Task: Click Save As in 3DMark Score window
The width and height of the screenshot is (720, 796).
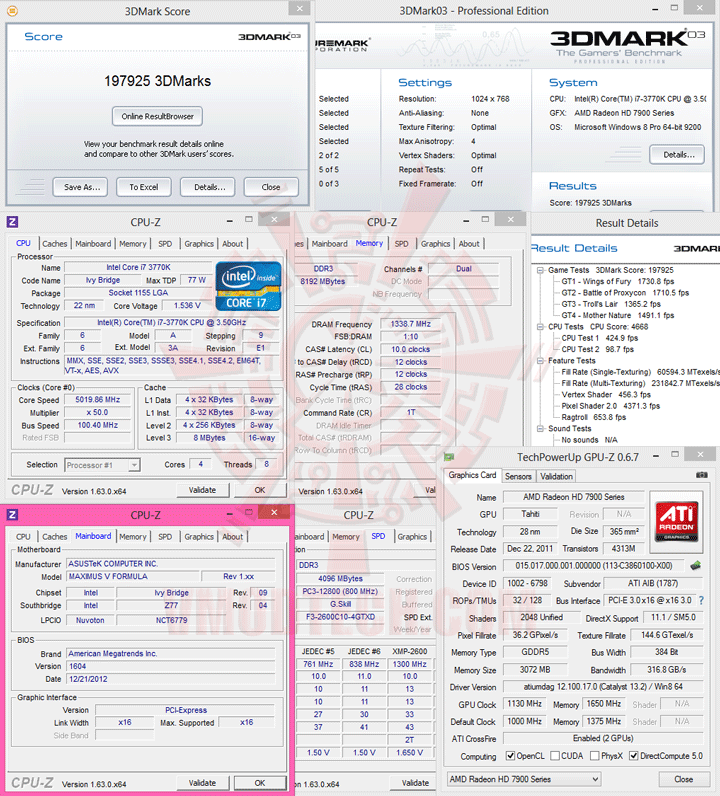Action: click(82, 187)
